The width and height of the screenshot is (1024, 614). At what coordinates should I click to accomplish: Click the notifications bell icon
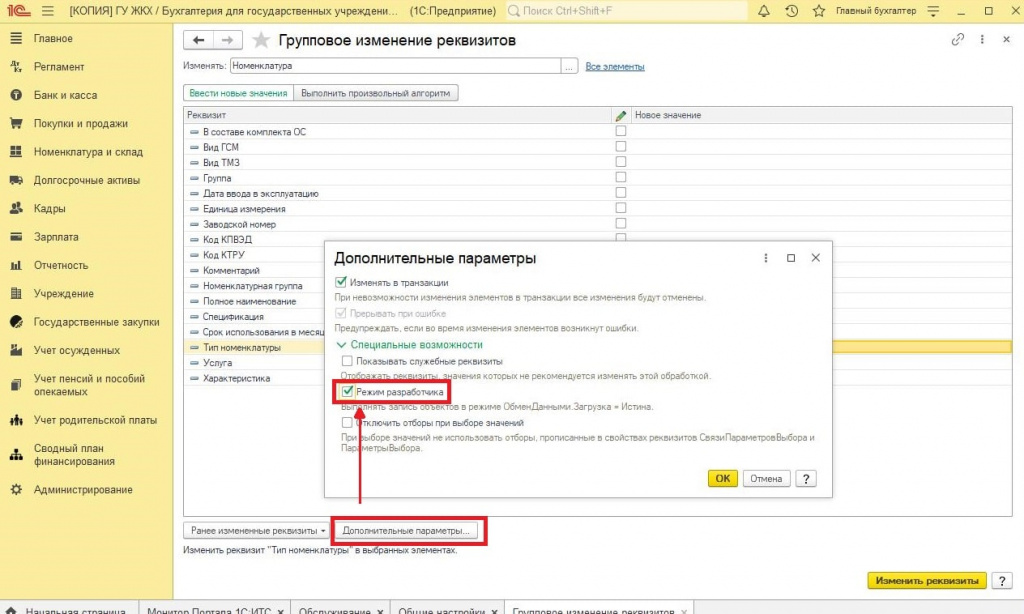click(763, 11)
